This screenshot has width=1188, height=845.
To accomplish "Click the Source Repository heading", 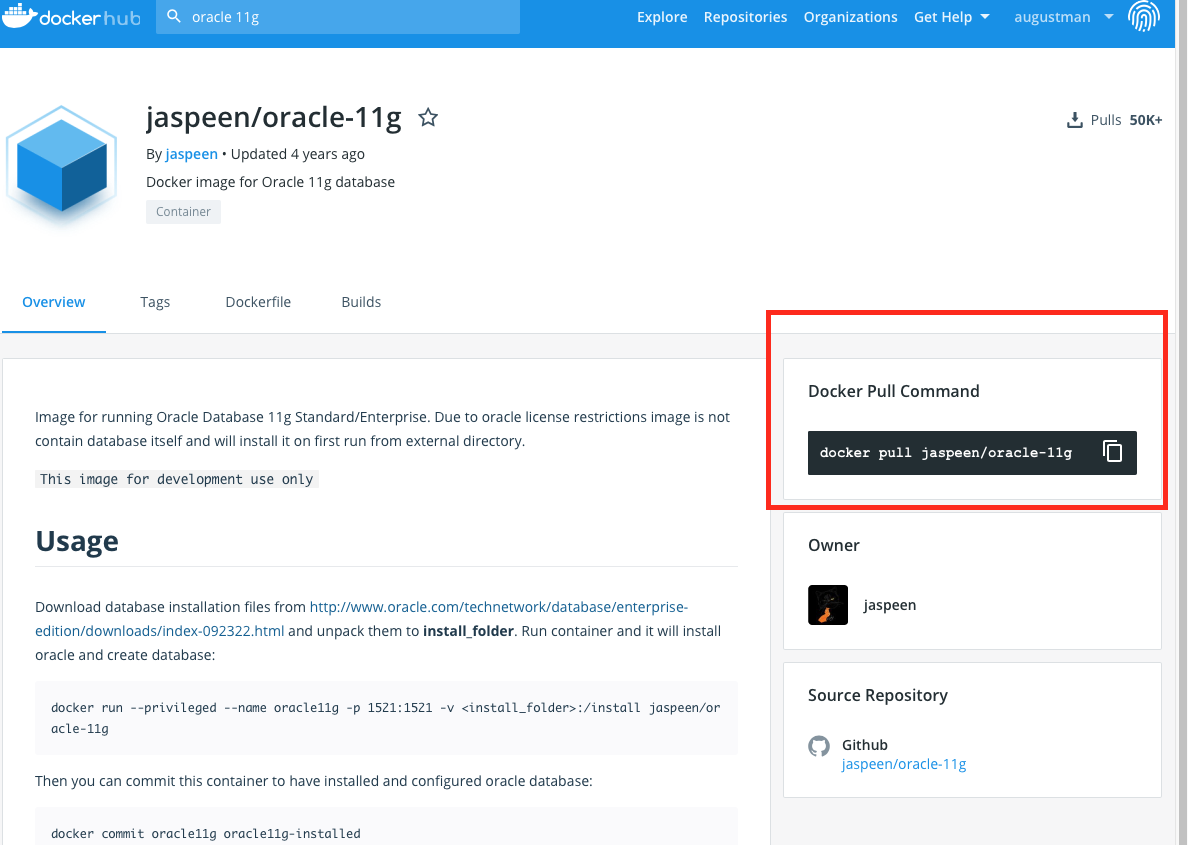I will [877, 695].
